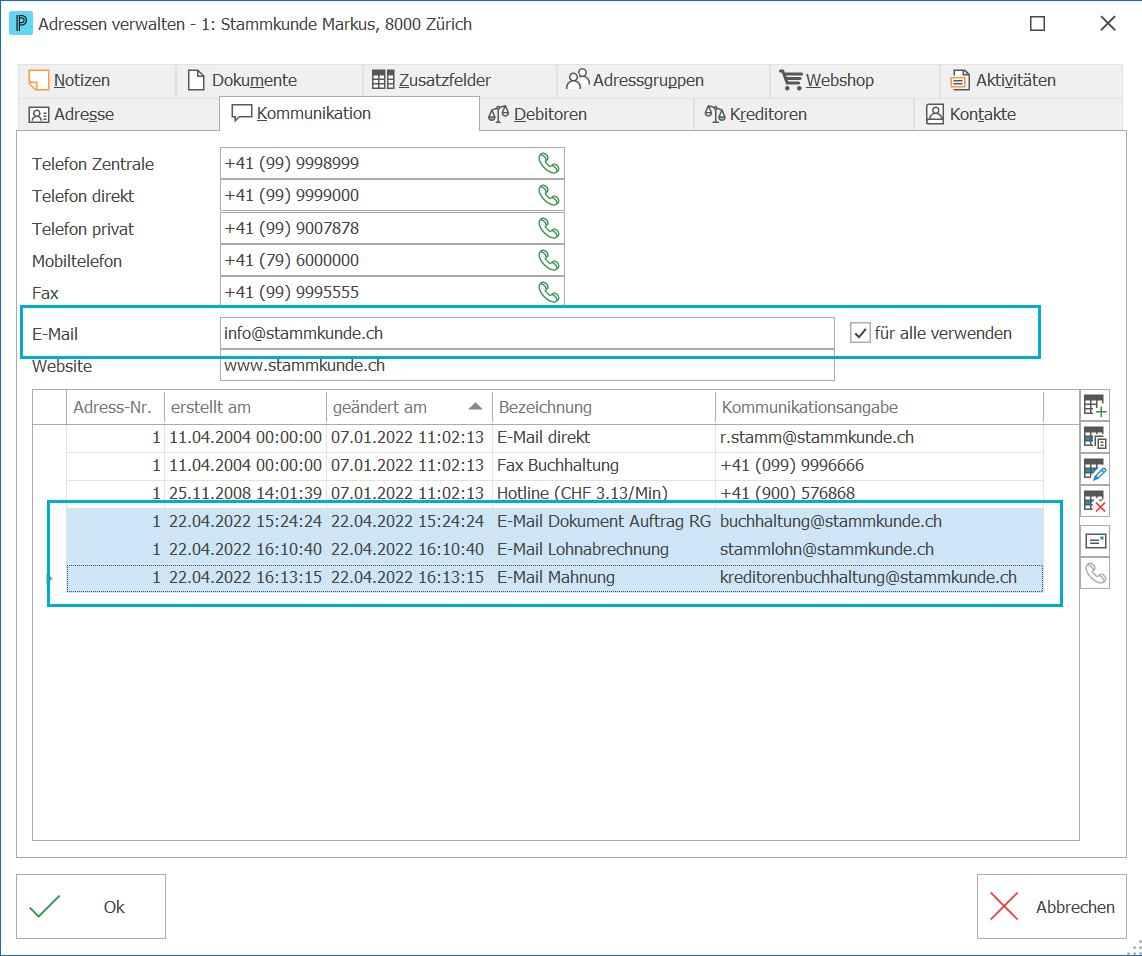Click the Website input field
This screenshot has height=956, width=1142.
(527, 366)
